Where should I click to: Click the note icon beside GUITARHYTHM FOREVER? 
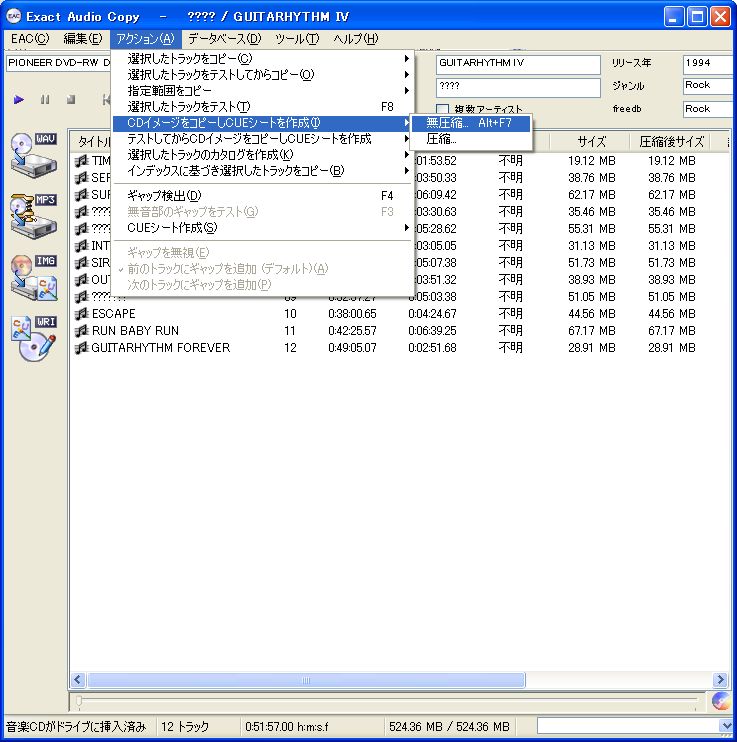82,347
